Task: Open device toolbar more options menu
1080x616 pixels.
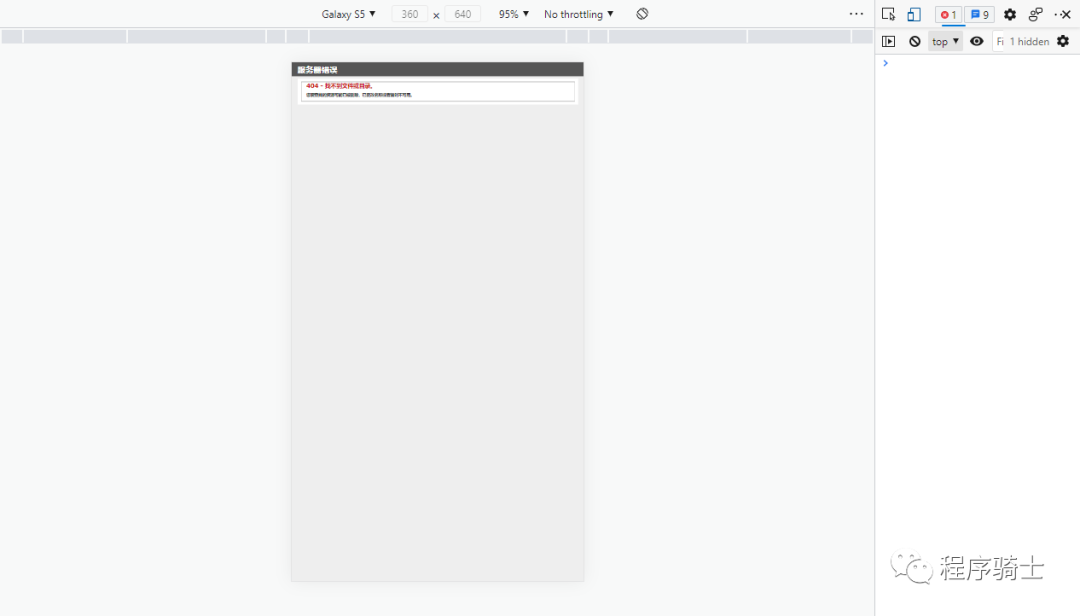Action: [856, 14]
